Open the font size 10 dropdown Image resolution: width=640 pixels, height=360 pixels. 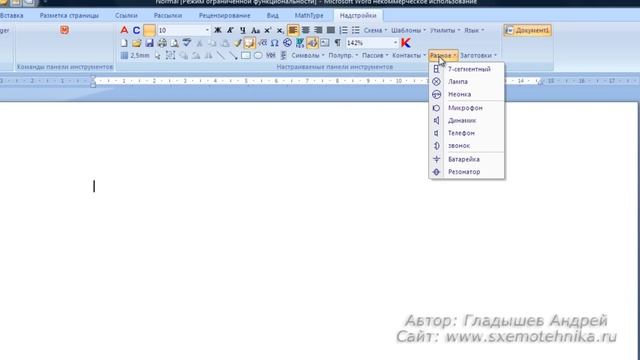pos(207,30)
